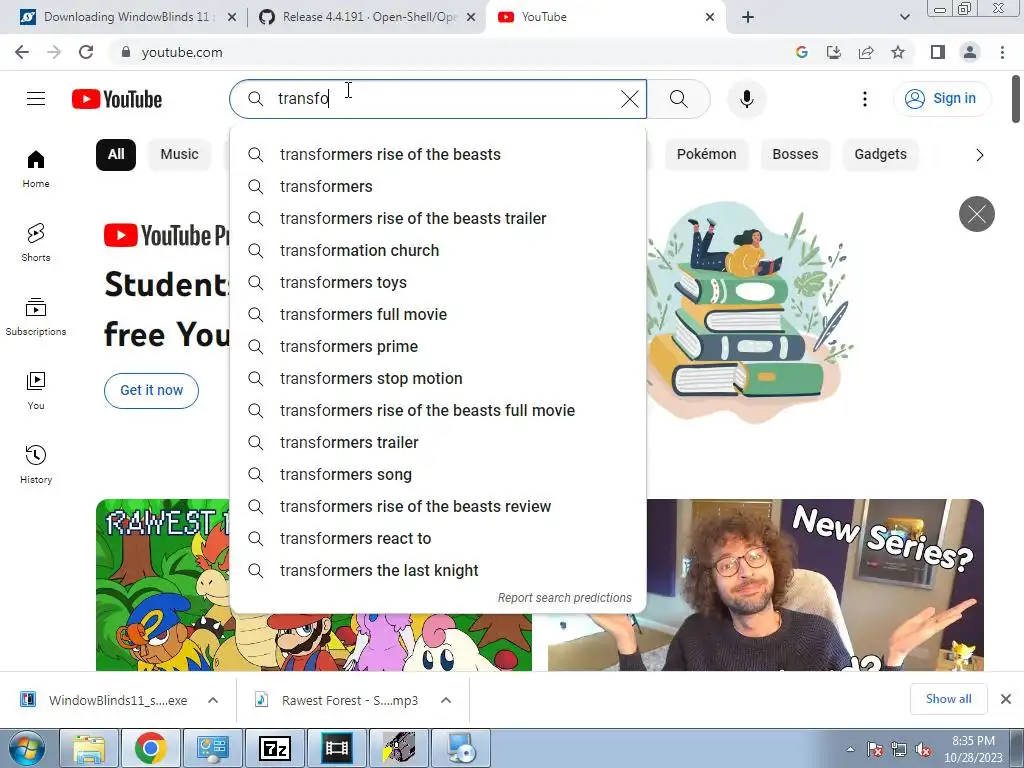The width and height of the screenshot is (1024, 768).
Task: Go to Home in sidebar
Action: [x=36, y=169]
